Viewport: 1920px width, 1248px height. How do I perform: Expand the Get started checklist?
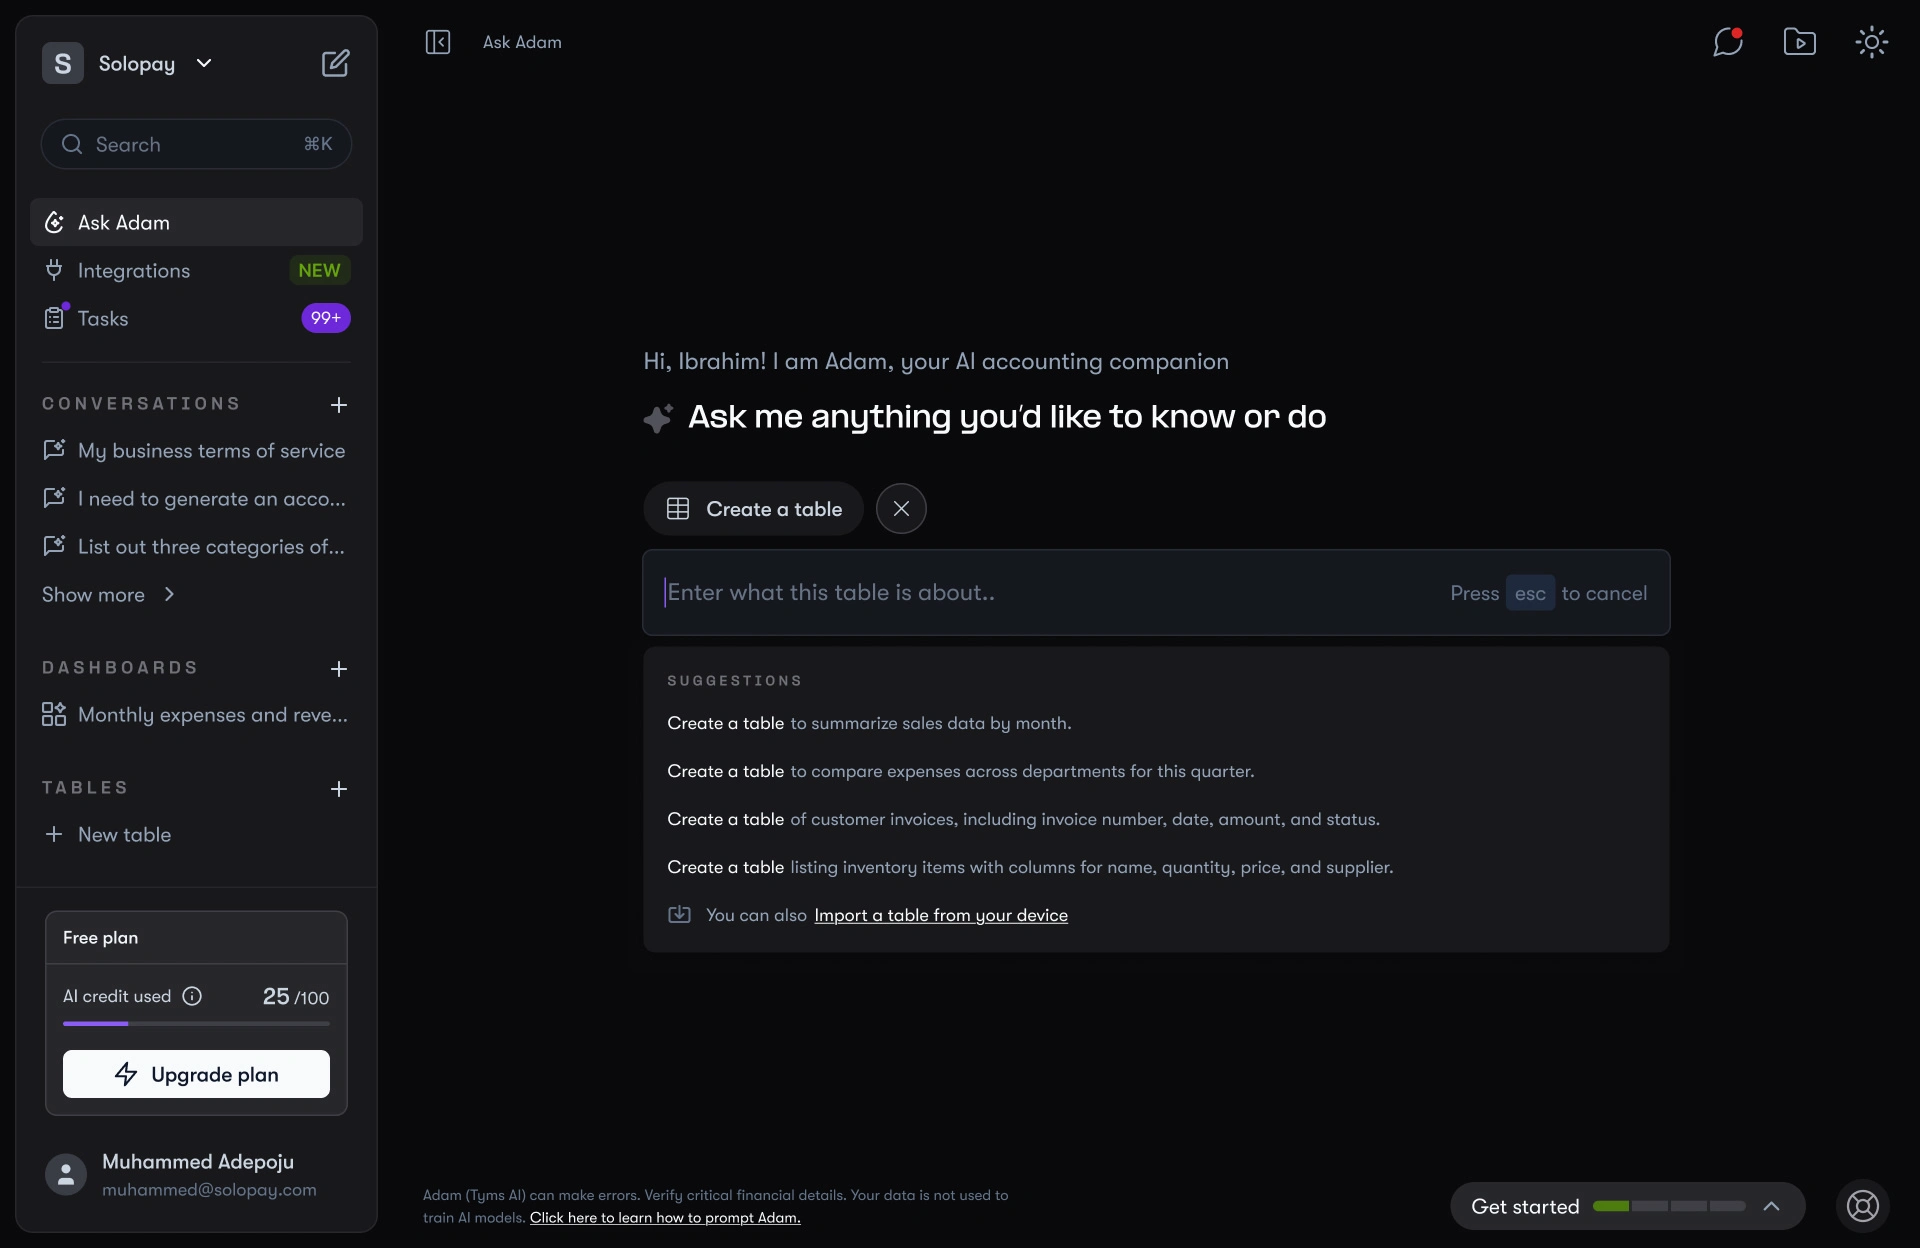[x=1771, y=1206]
